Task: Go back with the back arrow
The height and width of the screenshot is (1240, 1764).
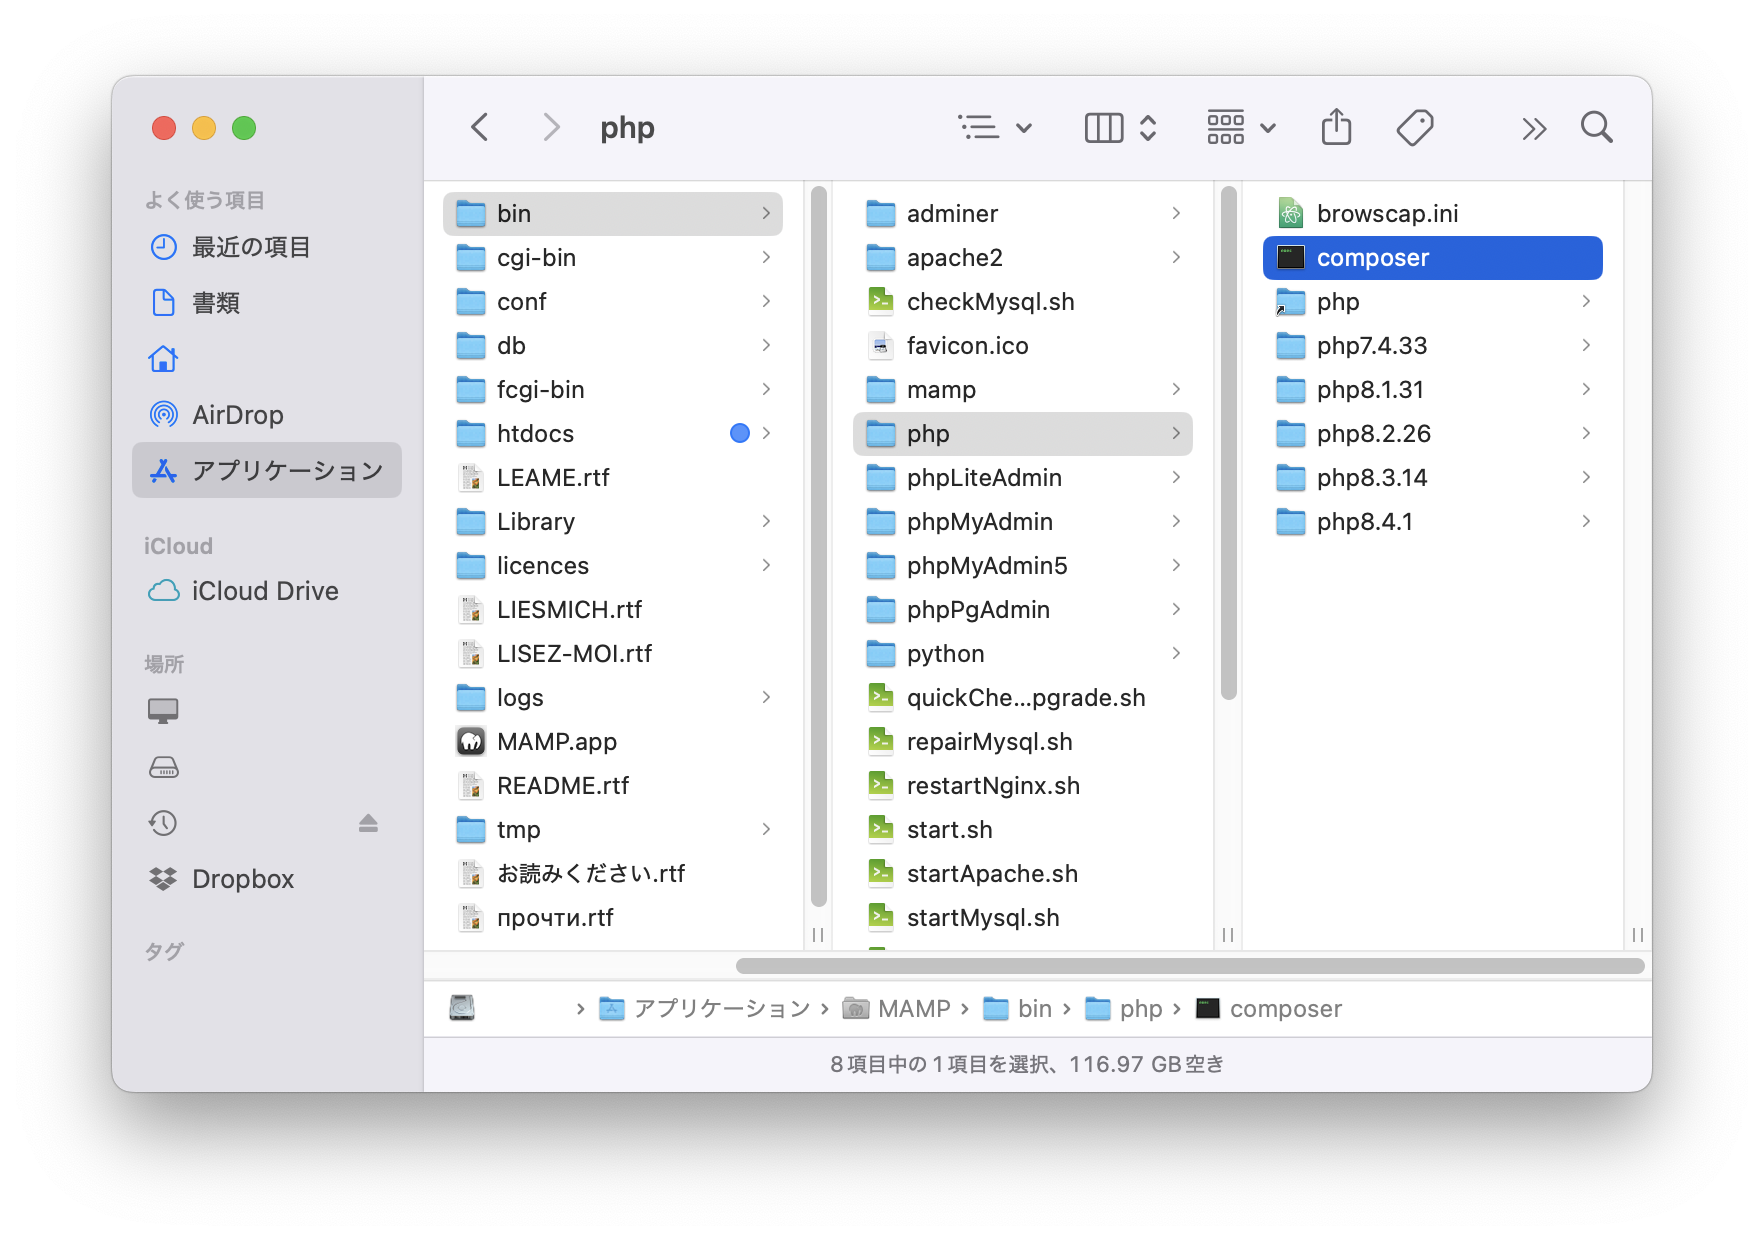Action: (480, 127)
